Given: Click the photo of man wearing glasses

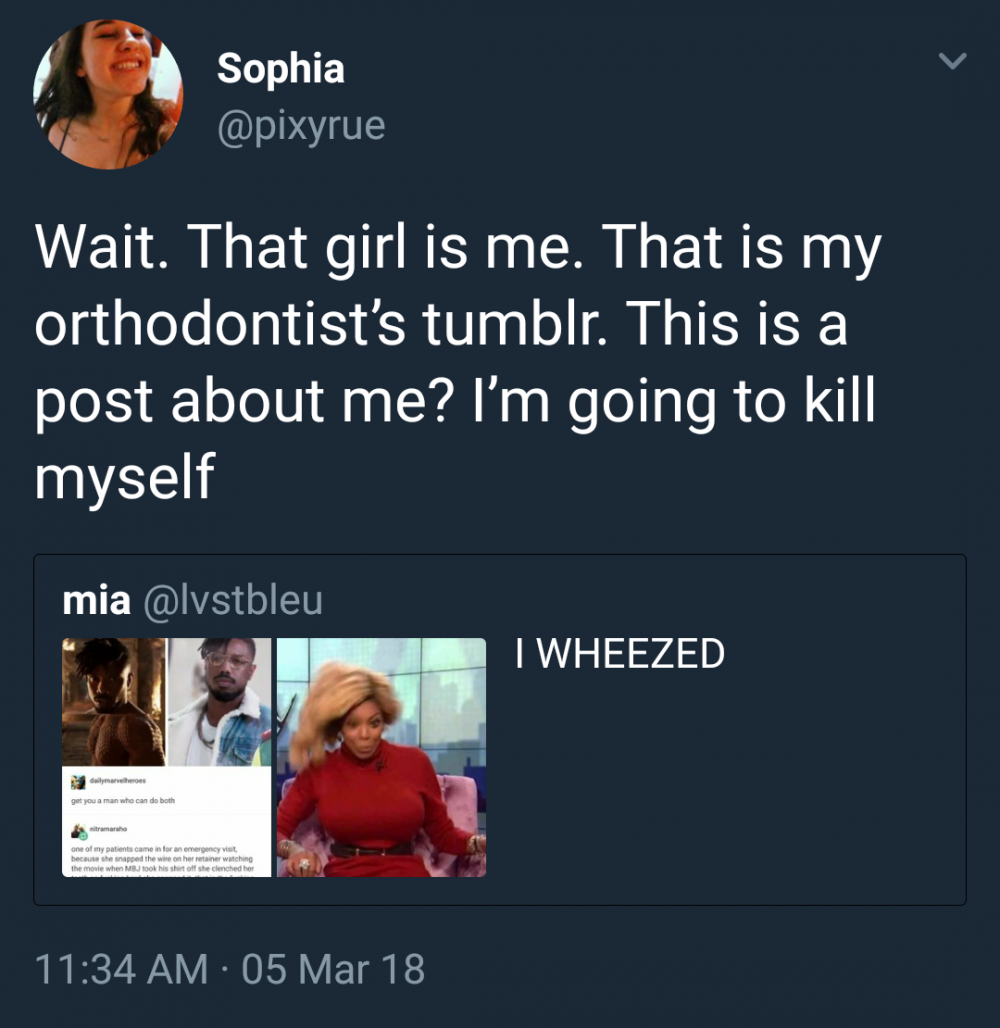Looking at the screenshot, I should pyautogui.click(x=219, y=702).
